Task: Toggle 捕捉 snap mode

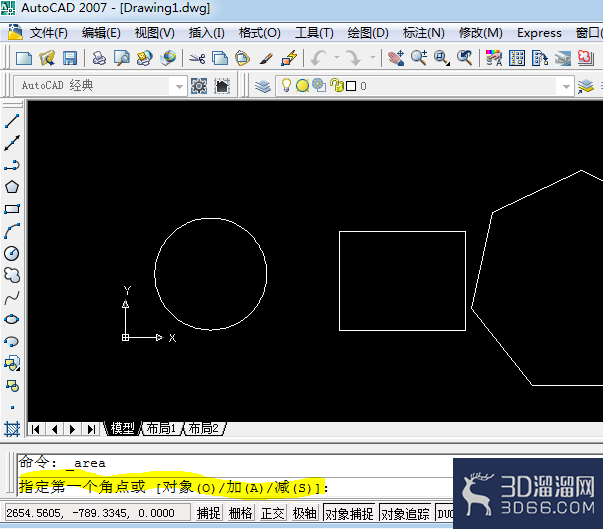Action: (x=208, y=513)
